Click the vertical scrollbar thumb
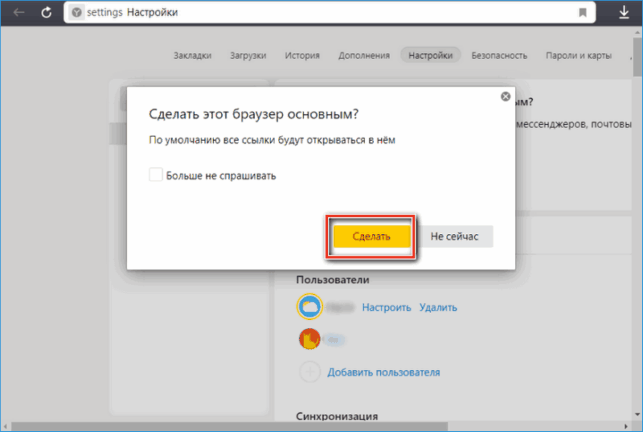 pyautogui.click(x=637, y=57)
